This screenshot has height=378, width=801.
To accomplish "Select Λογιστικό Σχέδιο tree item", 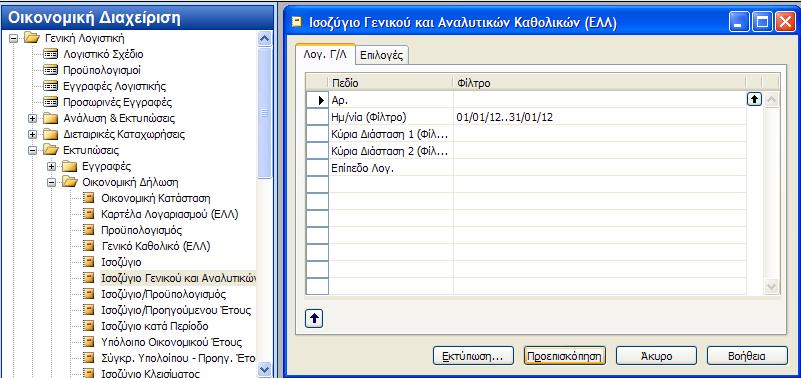I will click(x=103, y=54).
